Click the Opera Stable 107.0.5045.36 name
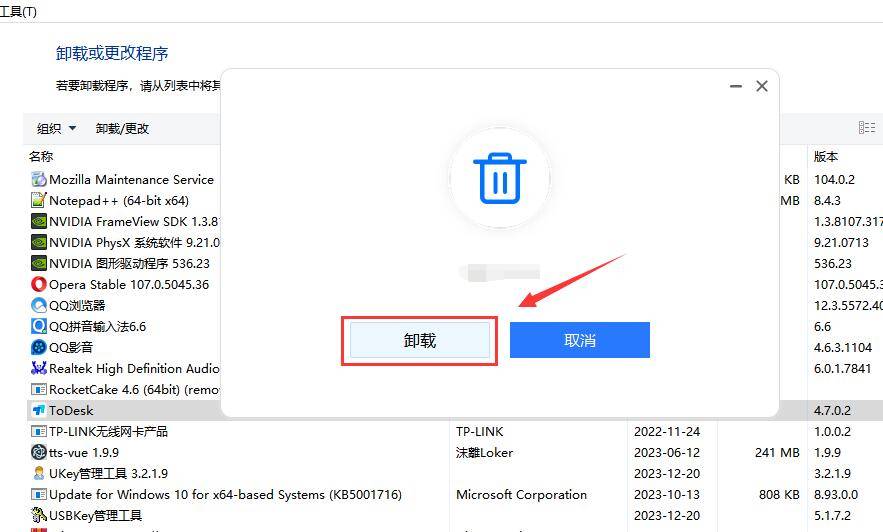The width and height of the screenshot is (883, 532). 129,284
